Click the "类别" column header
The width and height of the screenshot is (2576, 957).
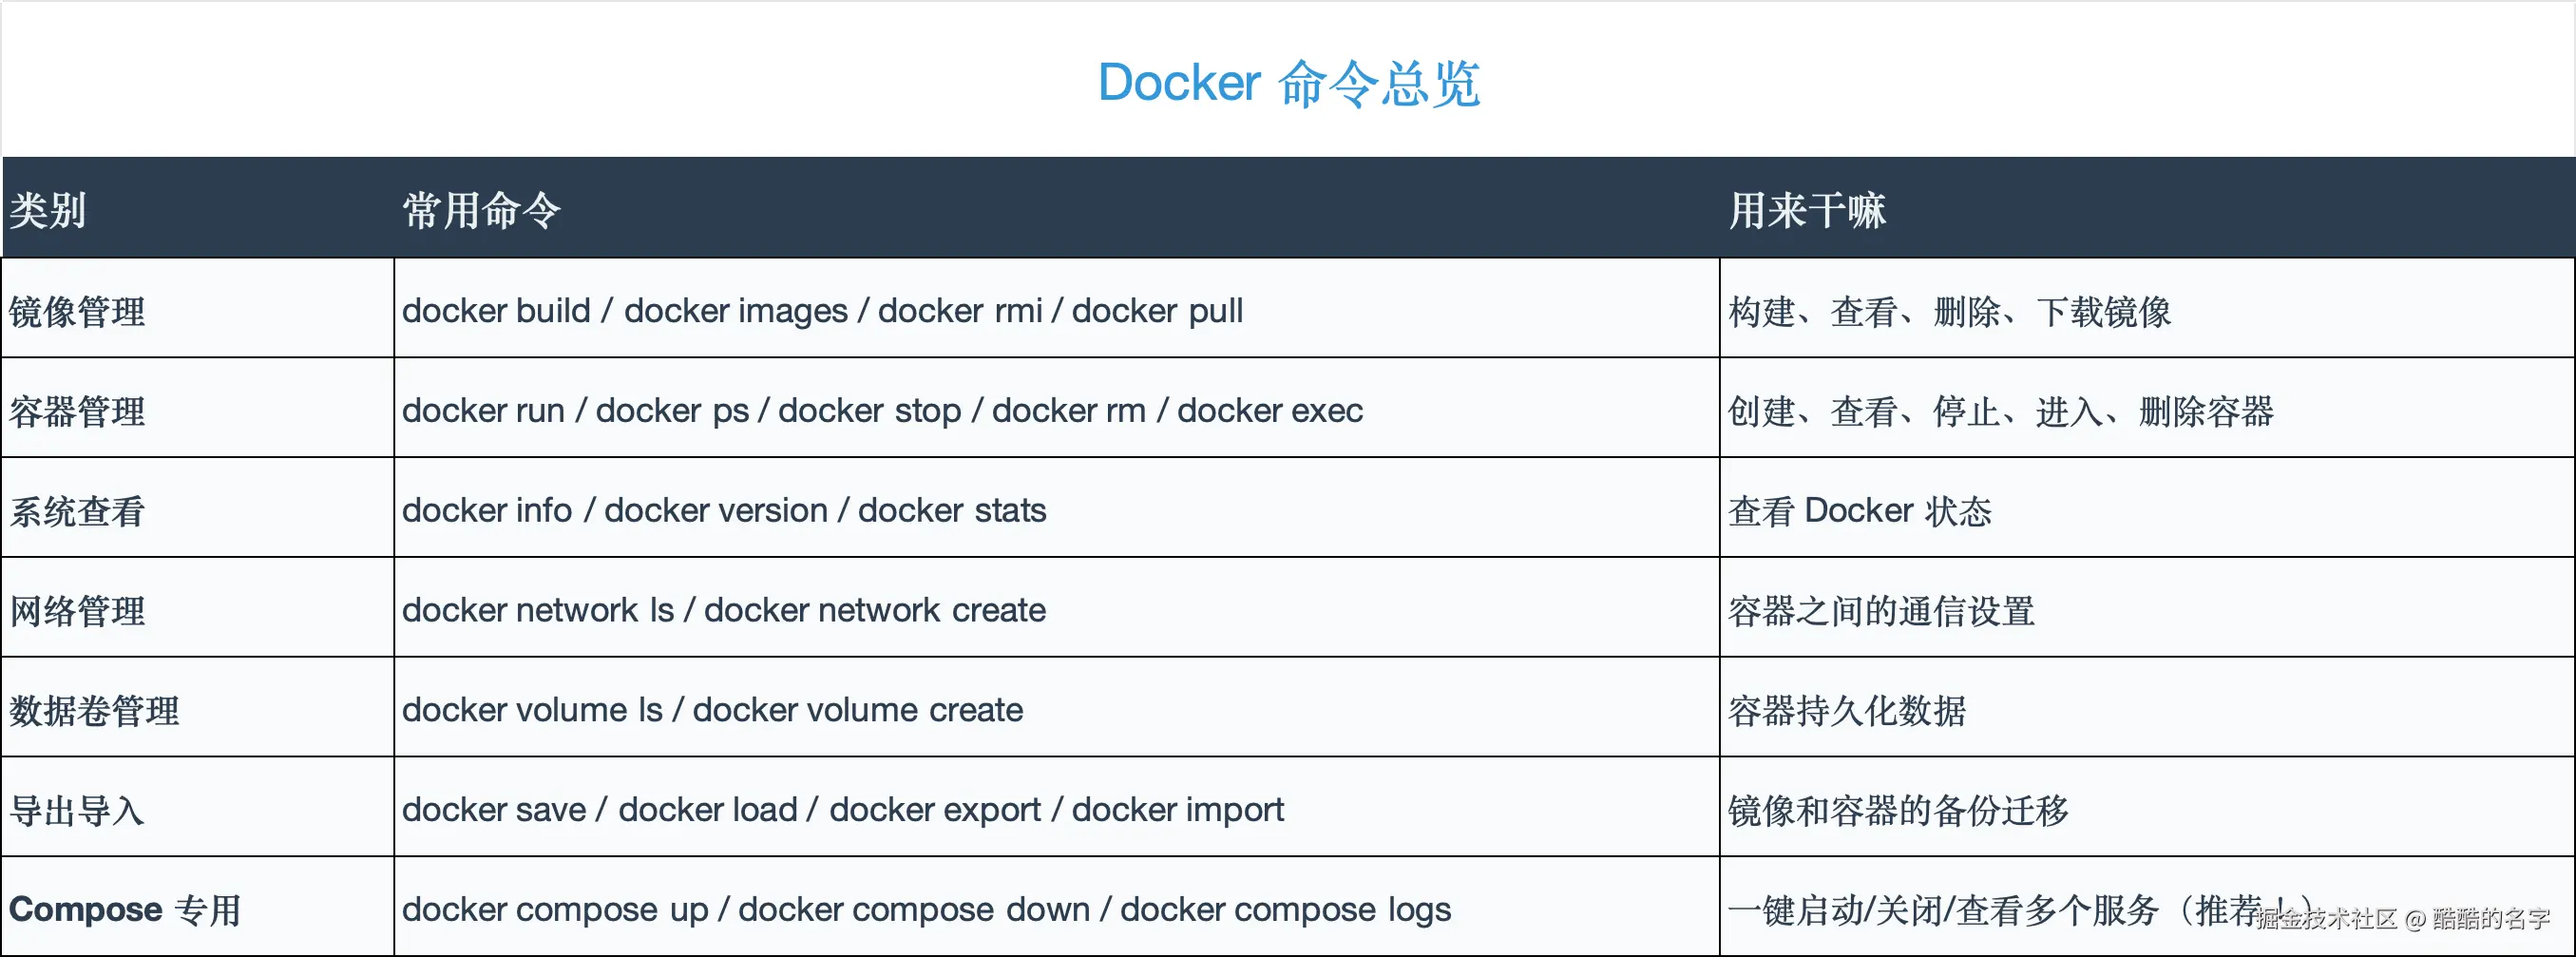48,210
